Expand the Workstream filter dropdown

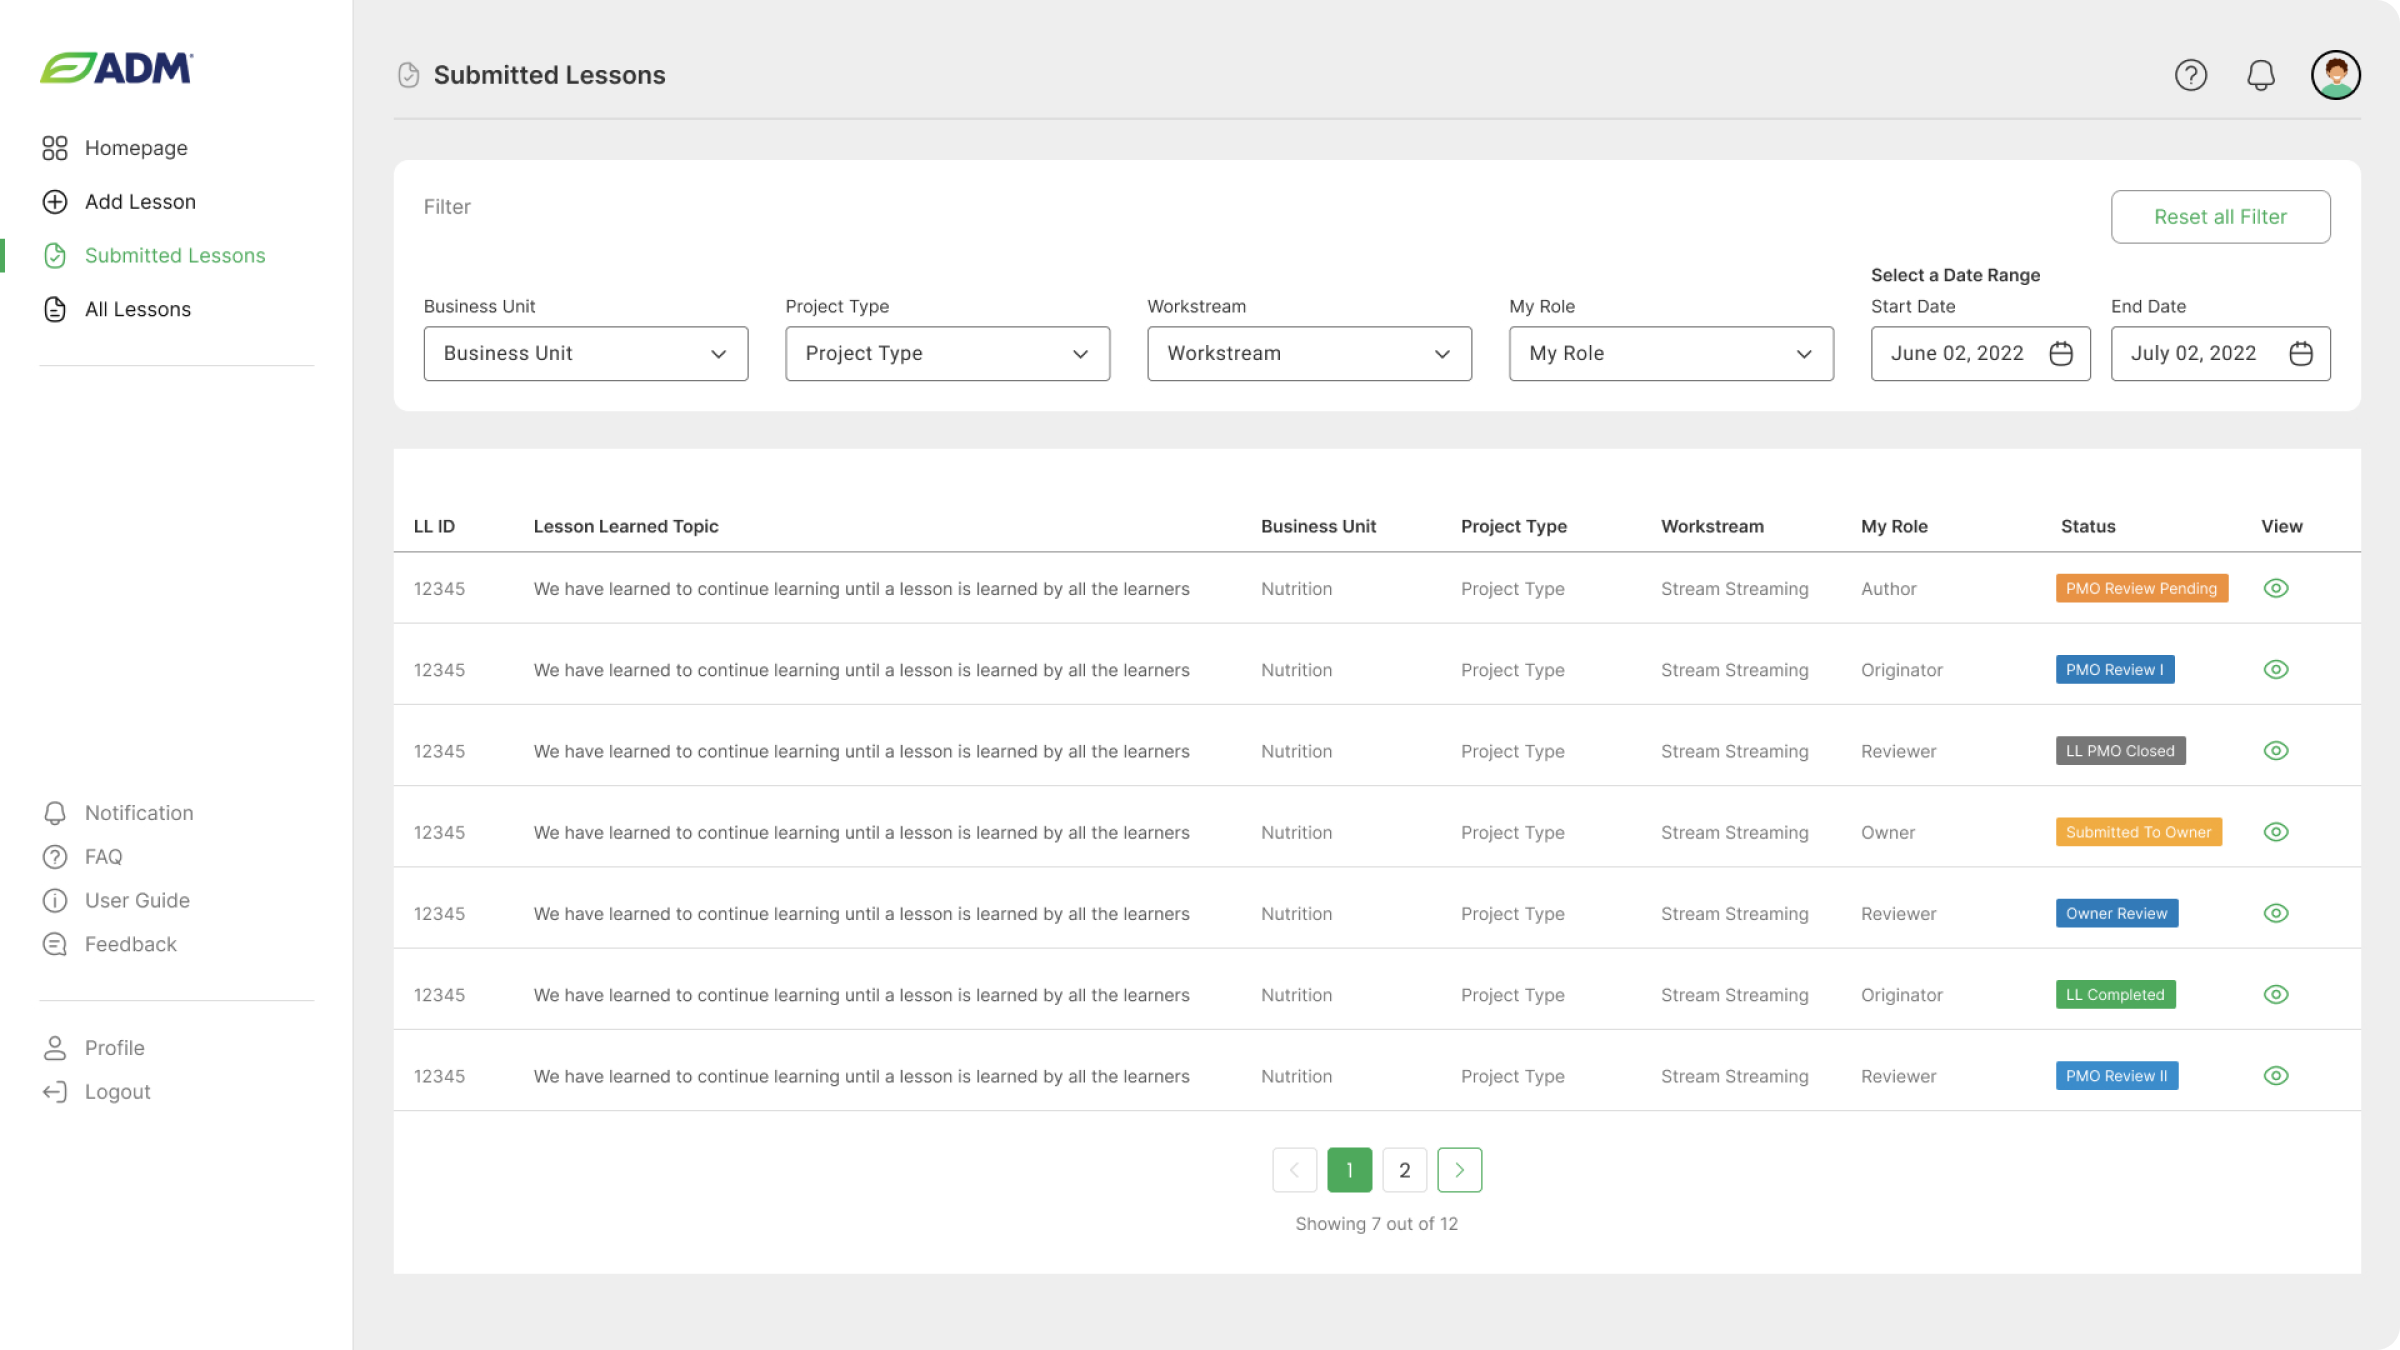[1309, 353]
